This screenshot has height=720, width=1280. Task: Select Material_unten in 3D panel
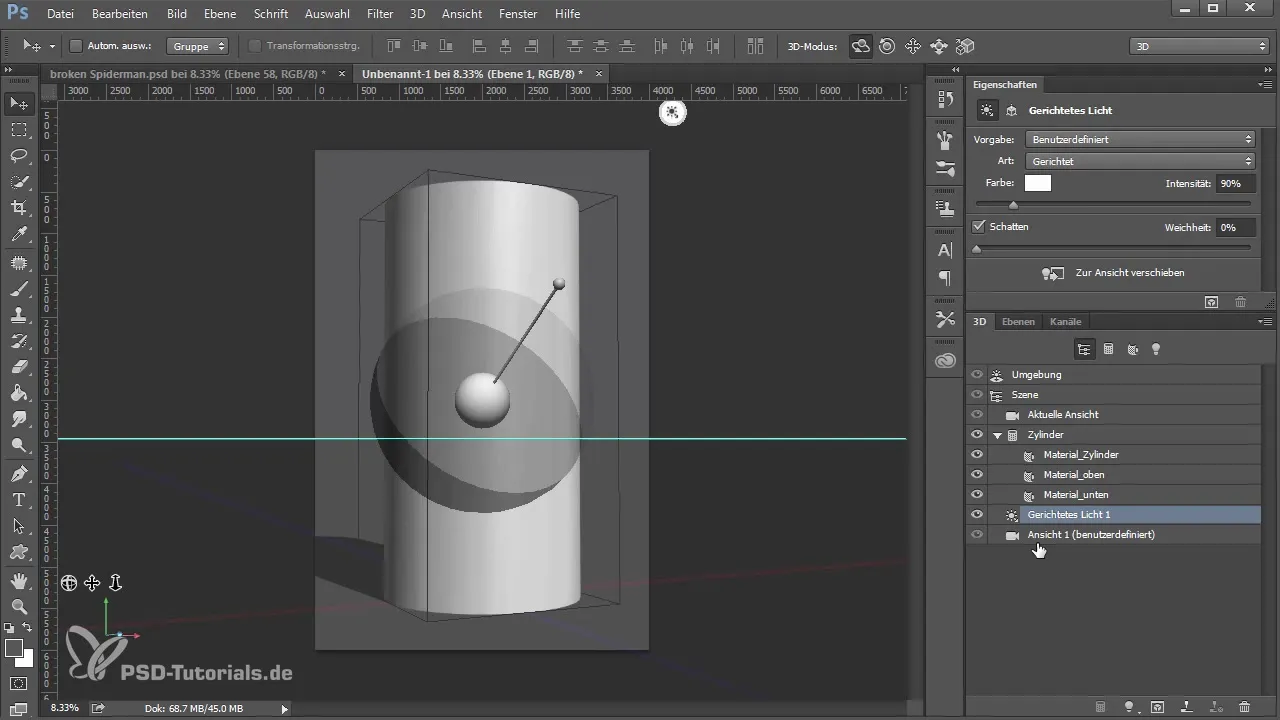click(x=1076, y=495)
